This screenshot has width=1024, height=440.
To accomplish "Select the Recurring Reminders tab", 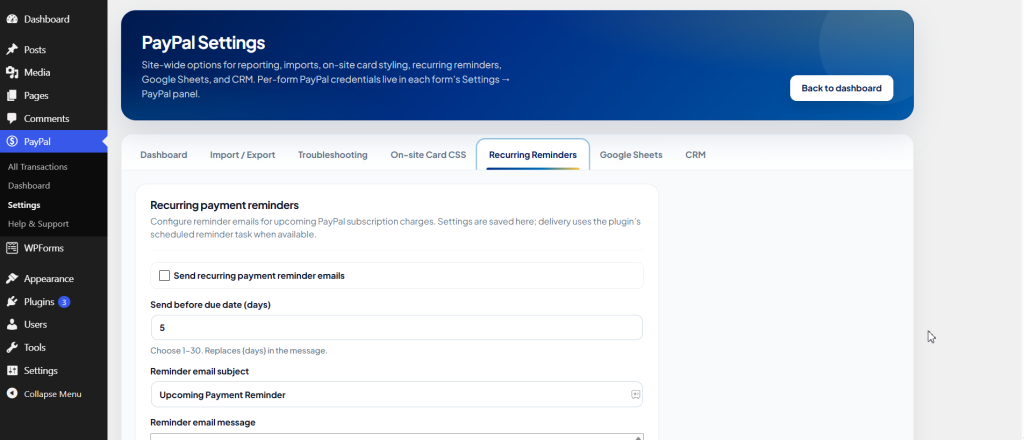I will tap(533, 155).
